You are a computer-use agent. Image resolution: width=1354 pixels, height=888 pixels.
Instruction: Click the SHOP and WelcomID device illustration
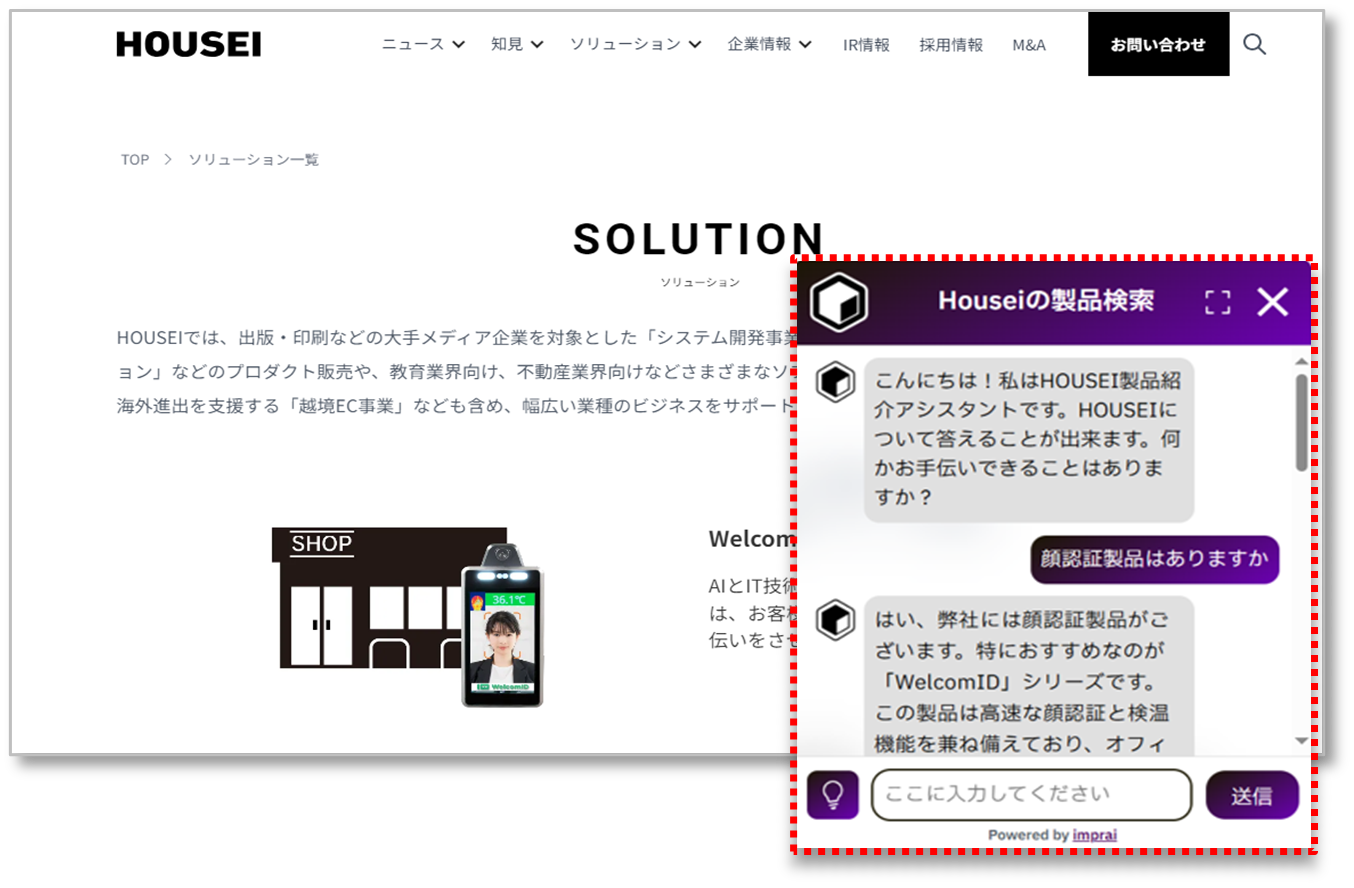point(408,617)
